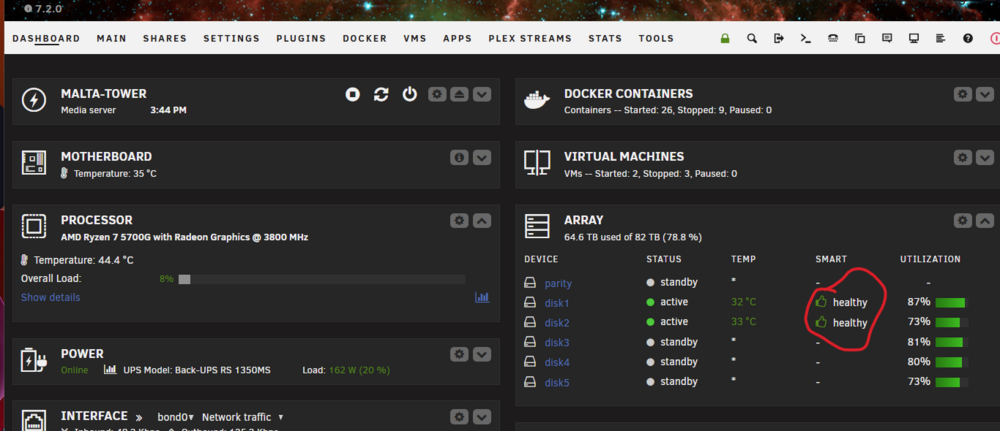Open the Network traffic dropdown
The width and height of the screenshot is (1000, 431).
(x=243, y=417)
